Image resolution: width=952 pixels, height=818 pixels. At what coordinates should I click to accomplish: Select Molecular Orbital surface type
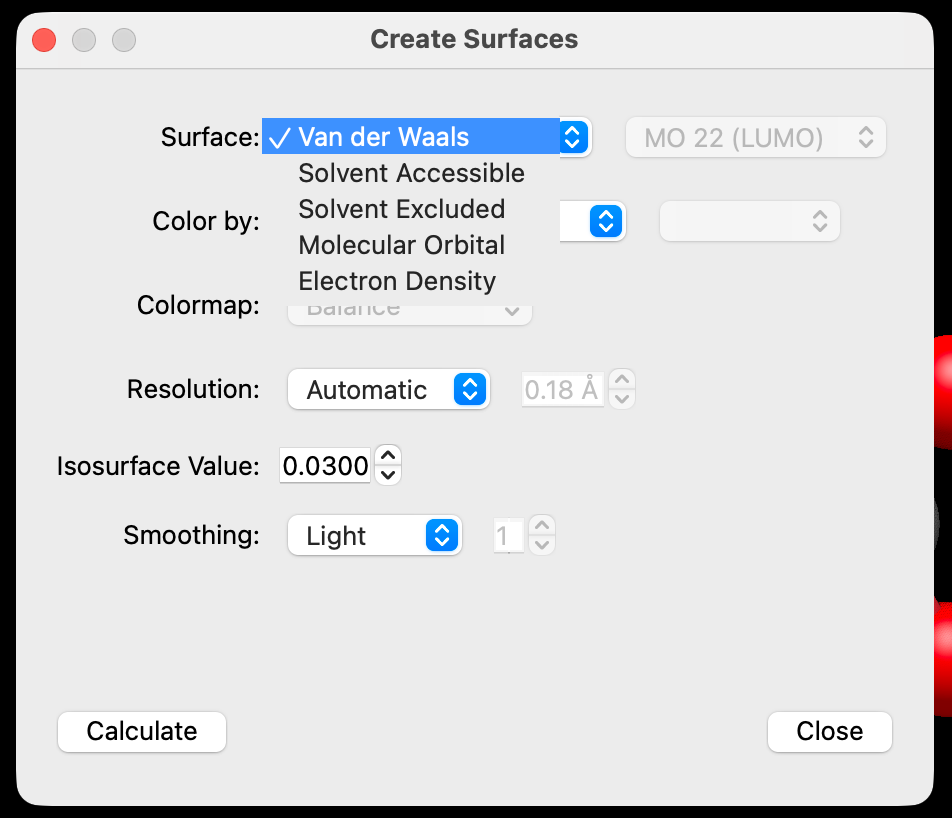(401, 245)
